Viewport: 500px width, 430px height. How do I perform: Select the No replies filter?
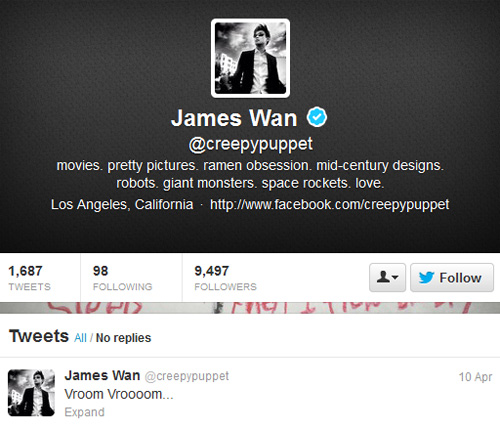point(123,338)
